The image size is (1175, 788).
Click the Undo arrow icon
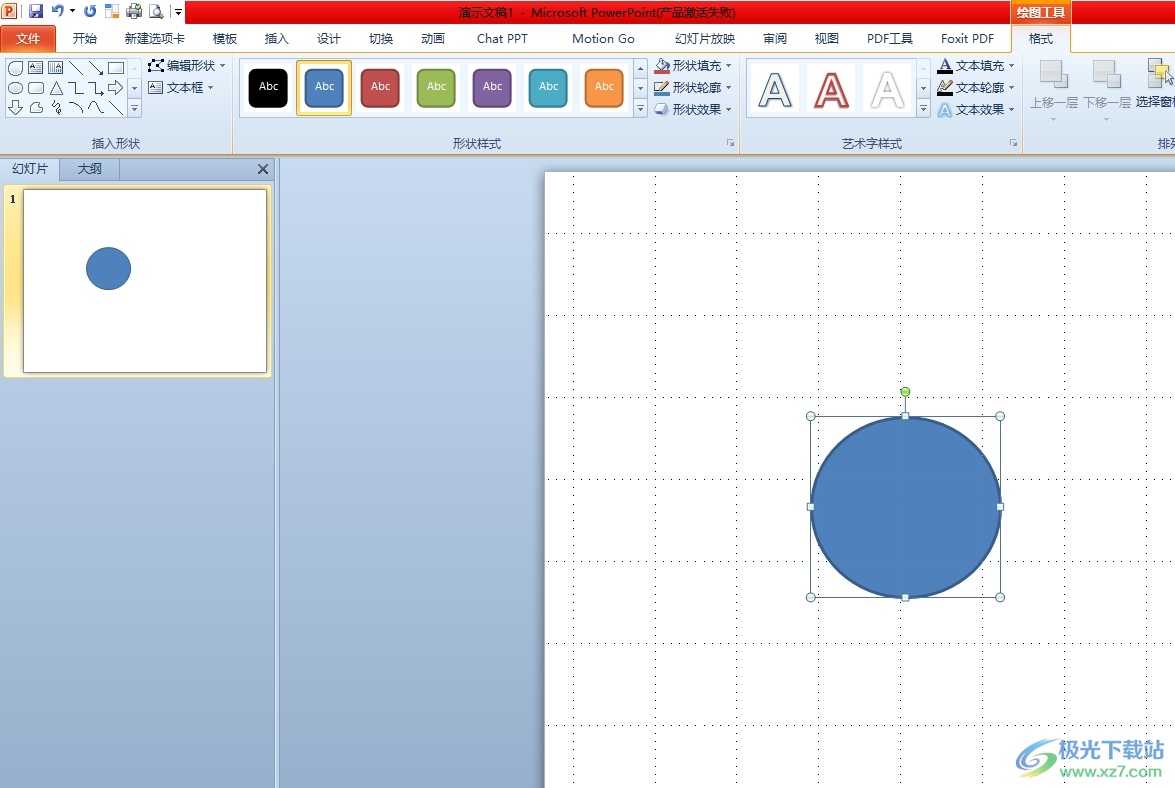57,10
